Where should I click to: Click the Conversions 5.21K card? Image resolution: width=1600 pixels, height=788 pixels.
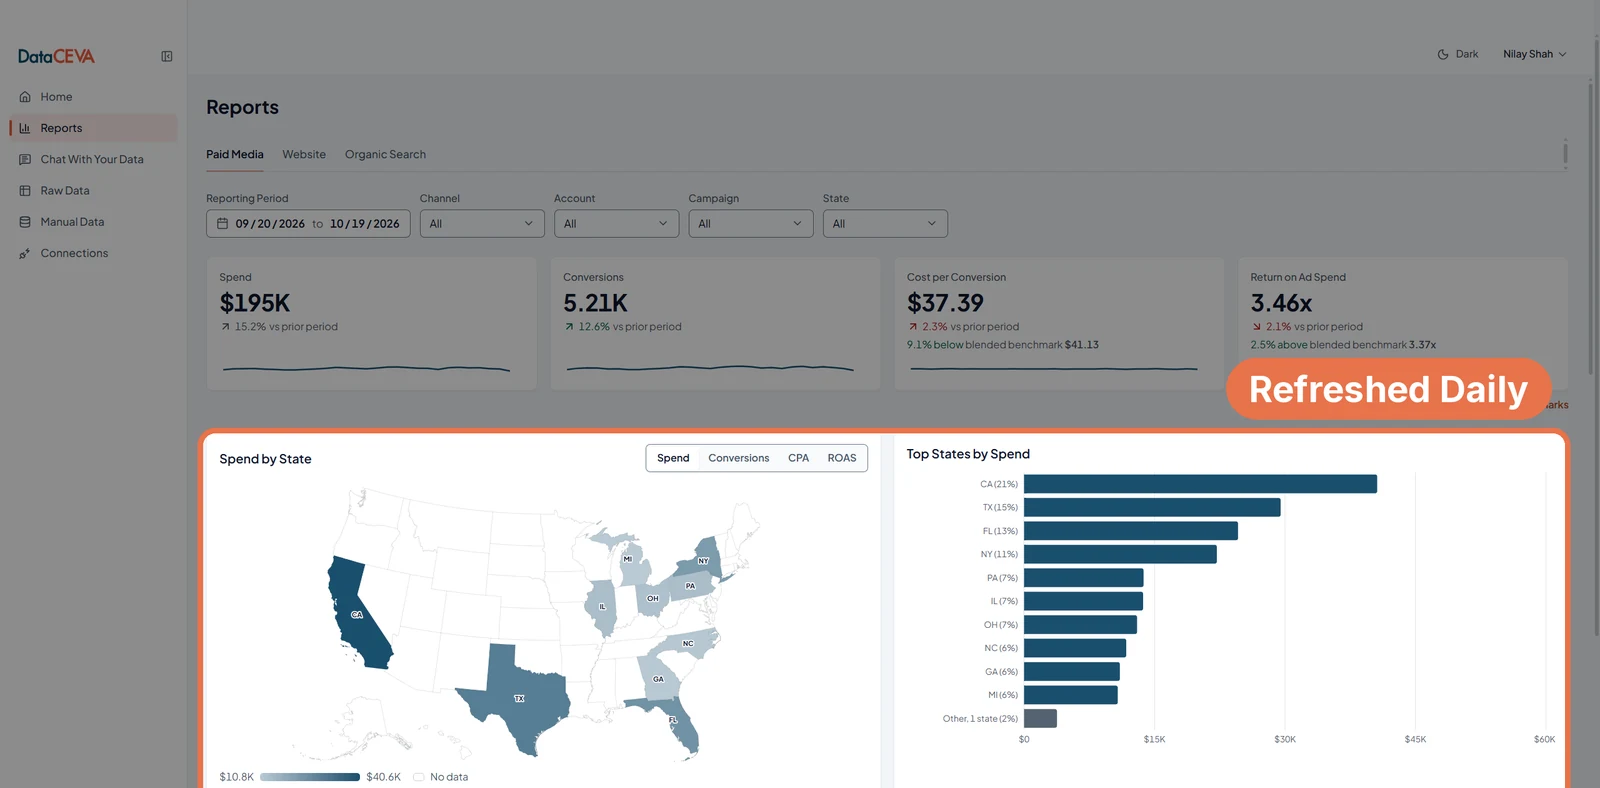pyautogui.click(x=715, y=324)
